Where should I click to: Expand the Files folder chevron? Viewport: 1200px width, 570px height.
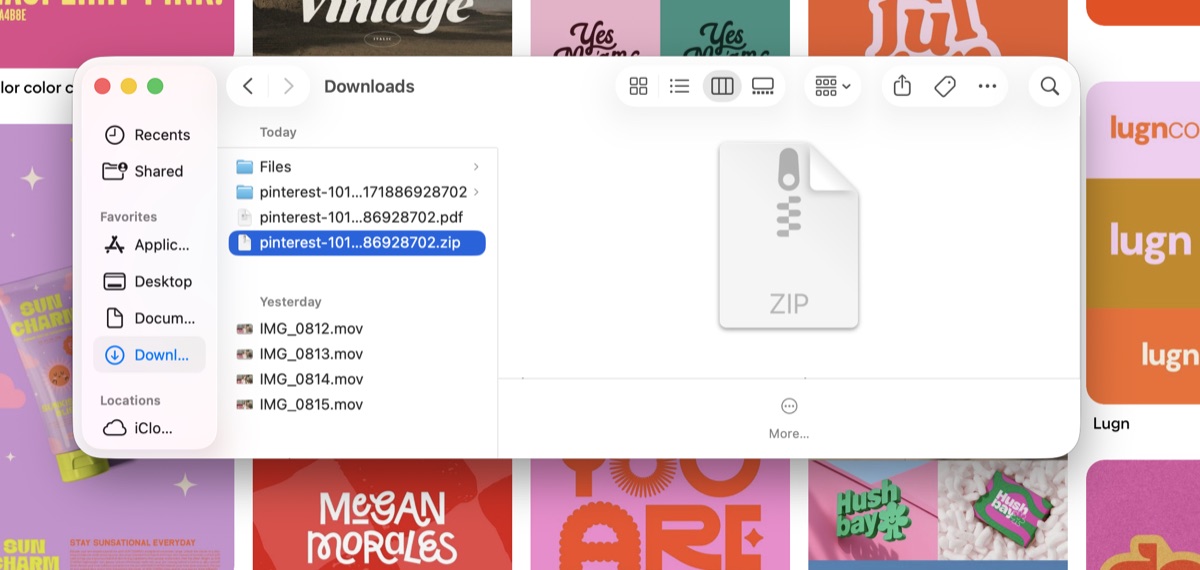point(476,167)
